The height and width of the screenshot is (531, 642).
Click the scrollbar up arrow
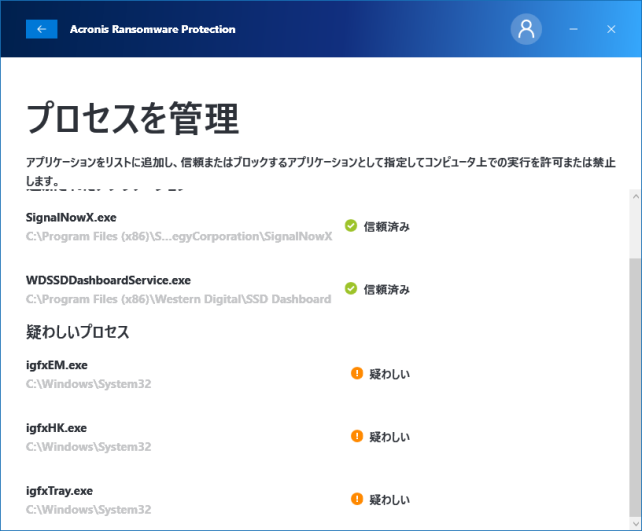(x=635, y=197)
